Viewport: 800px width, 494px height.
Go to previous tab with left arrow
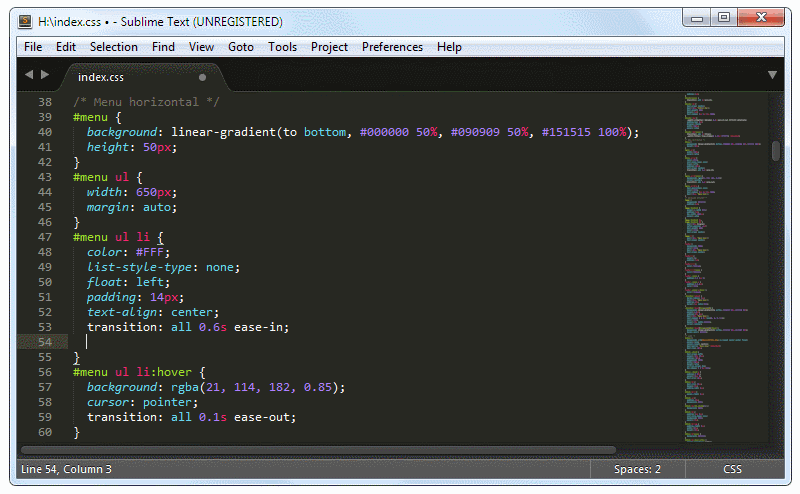click(x=29, y=75)
